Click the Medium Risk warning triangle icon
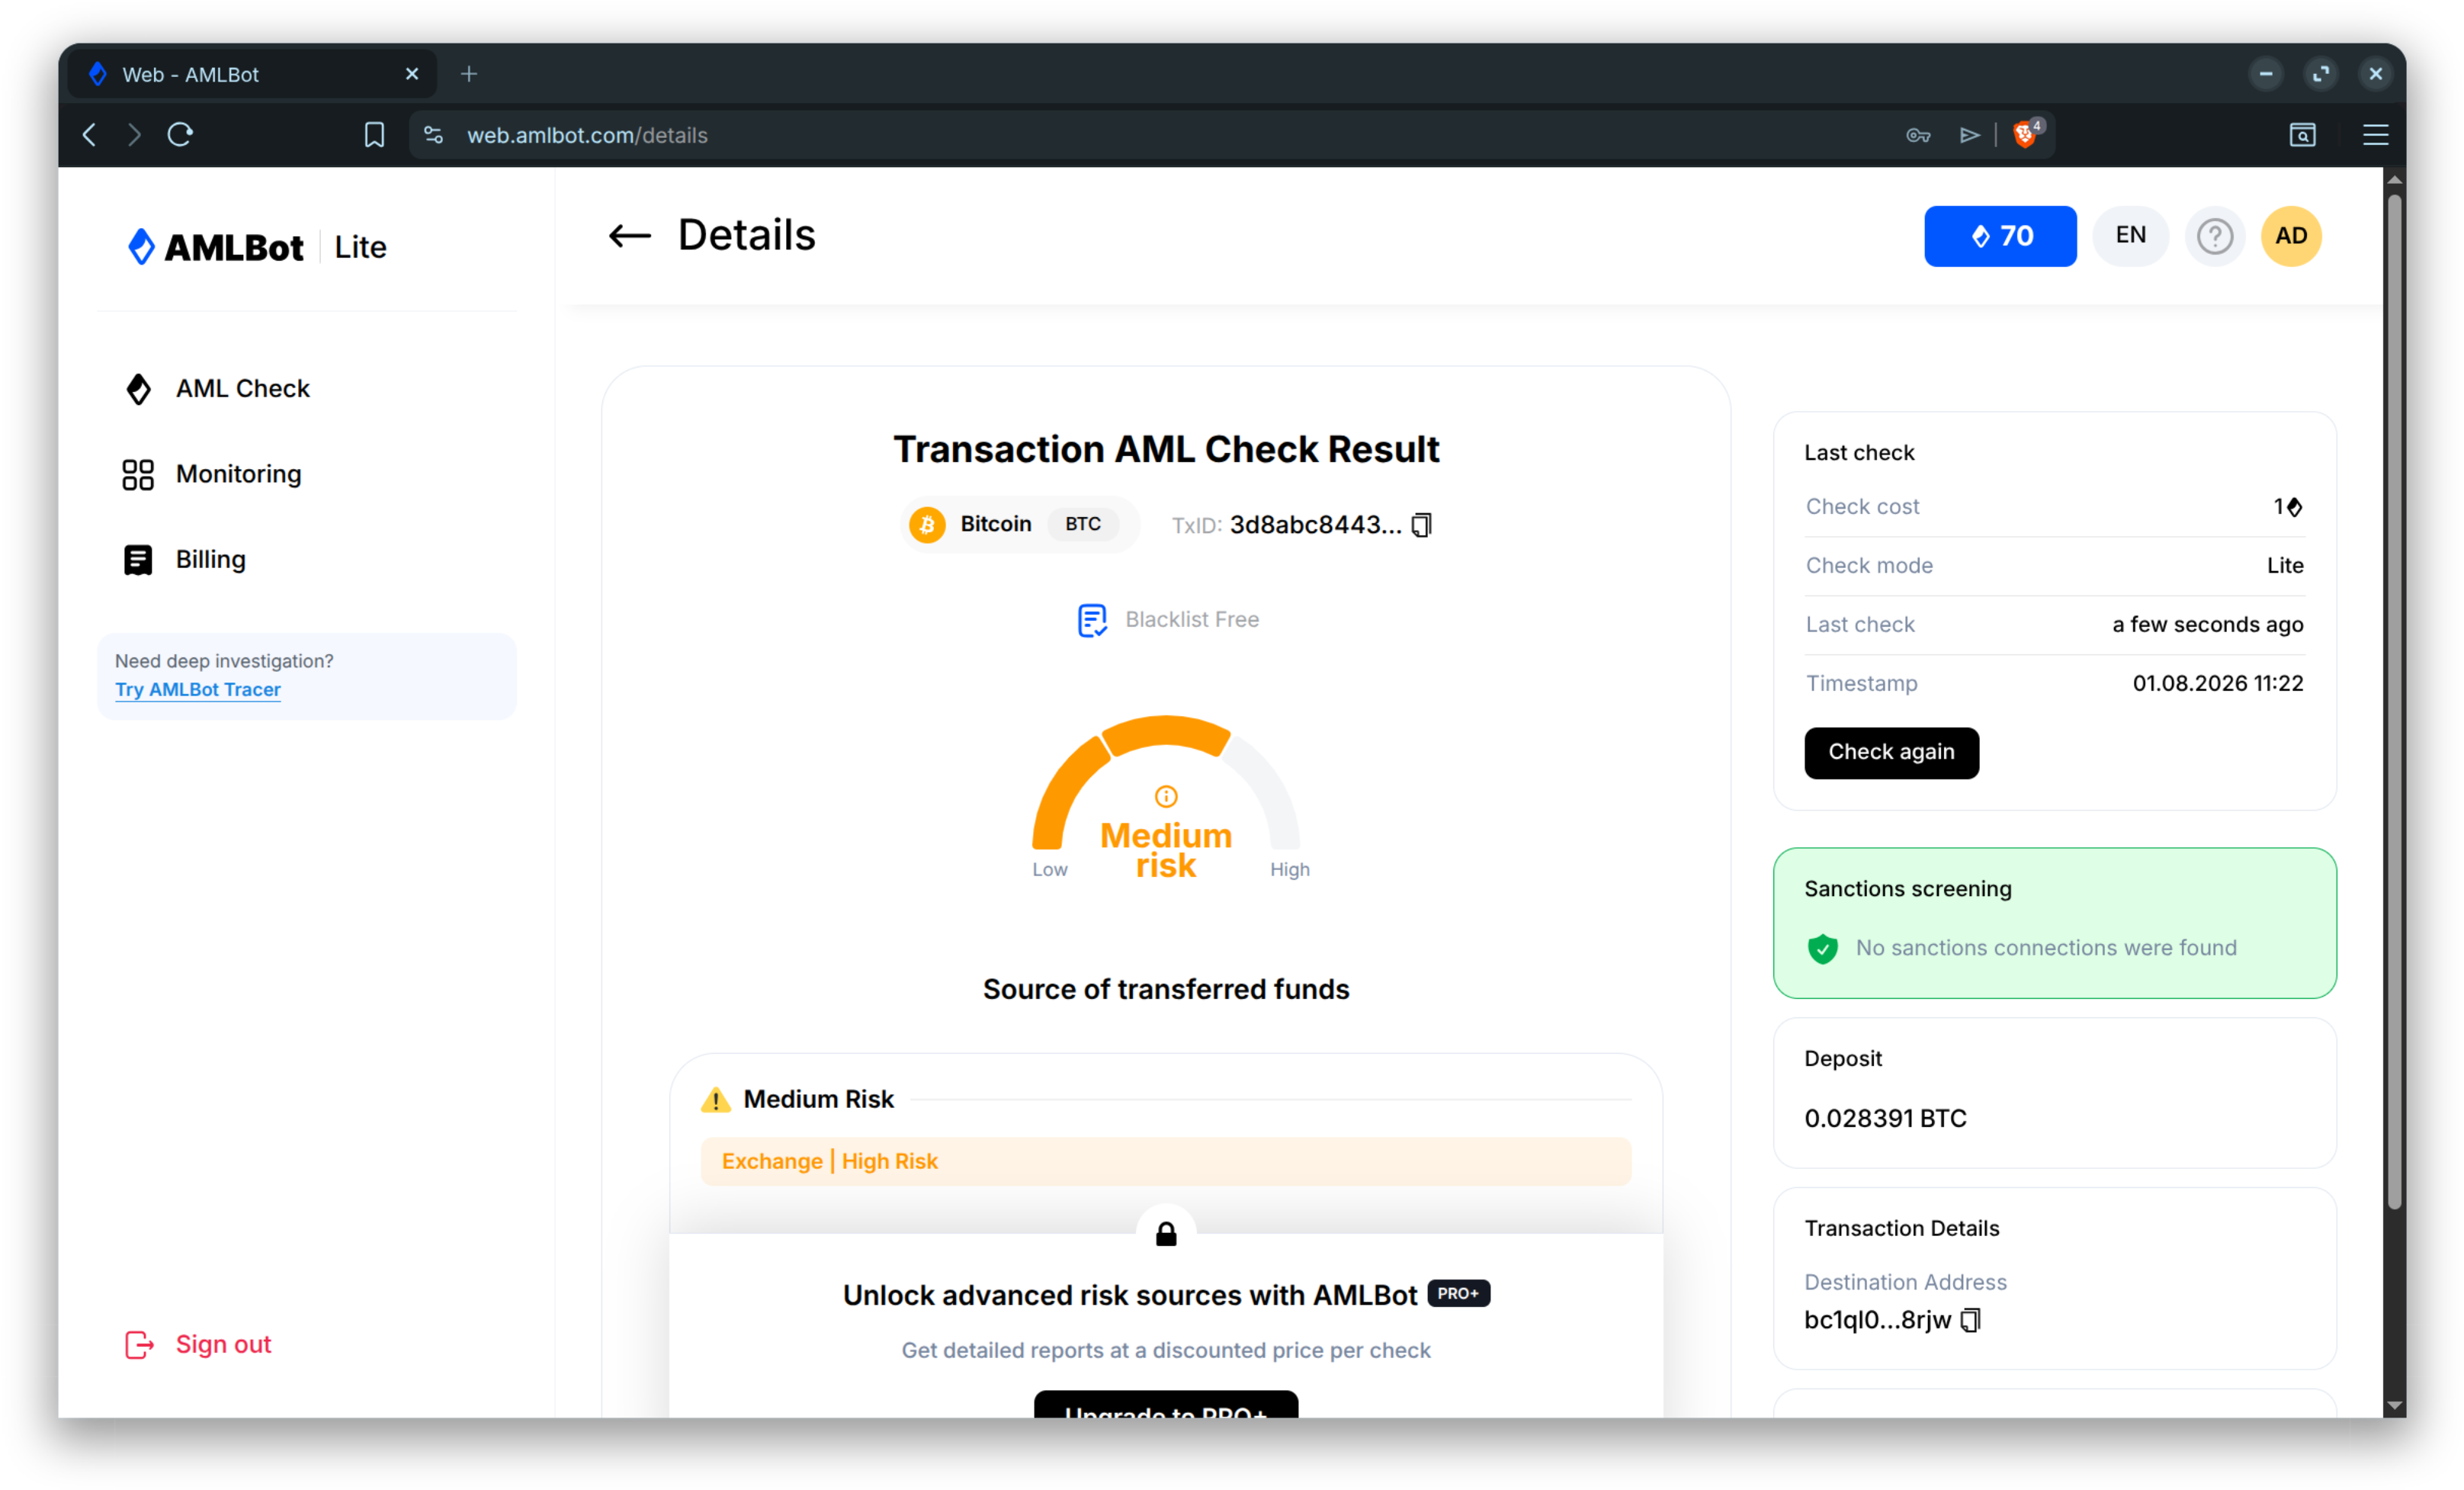This screenshot has height=1490, width=2464. pos(716,1100)
